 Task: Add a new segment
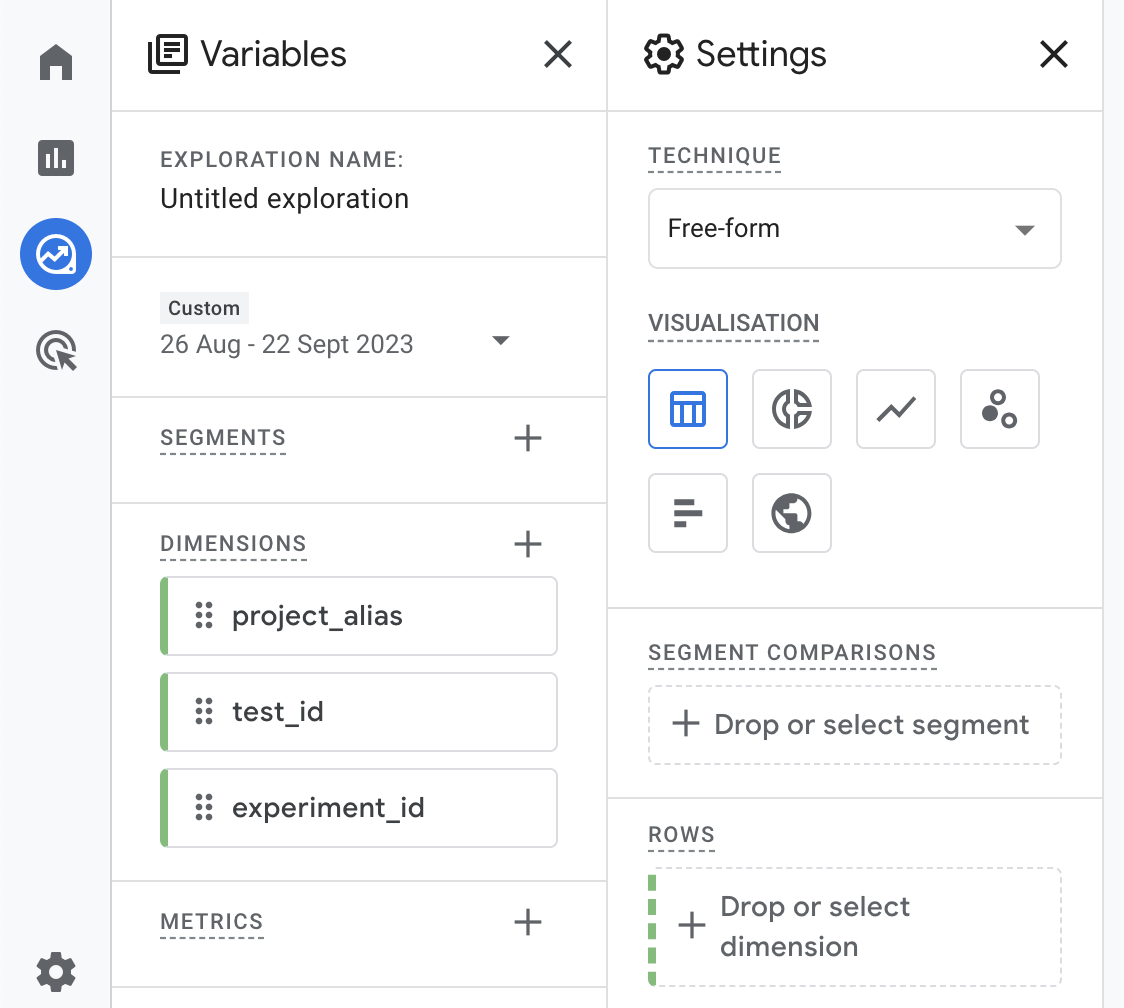(527, 438)
